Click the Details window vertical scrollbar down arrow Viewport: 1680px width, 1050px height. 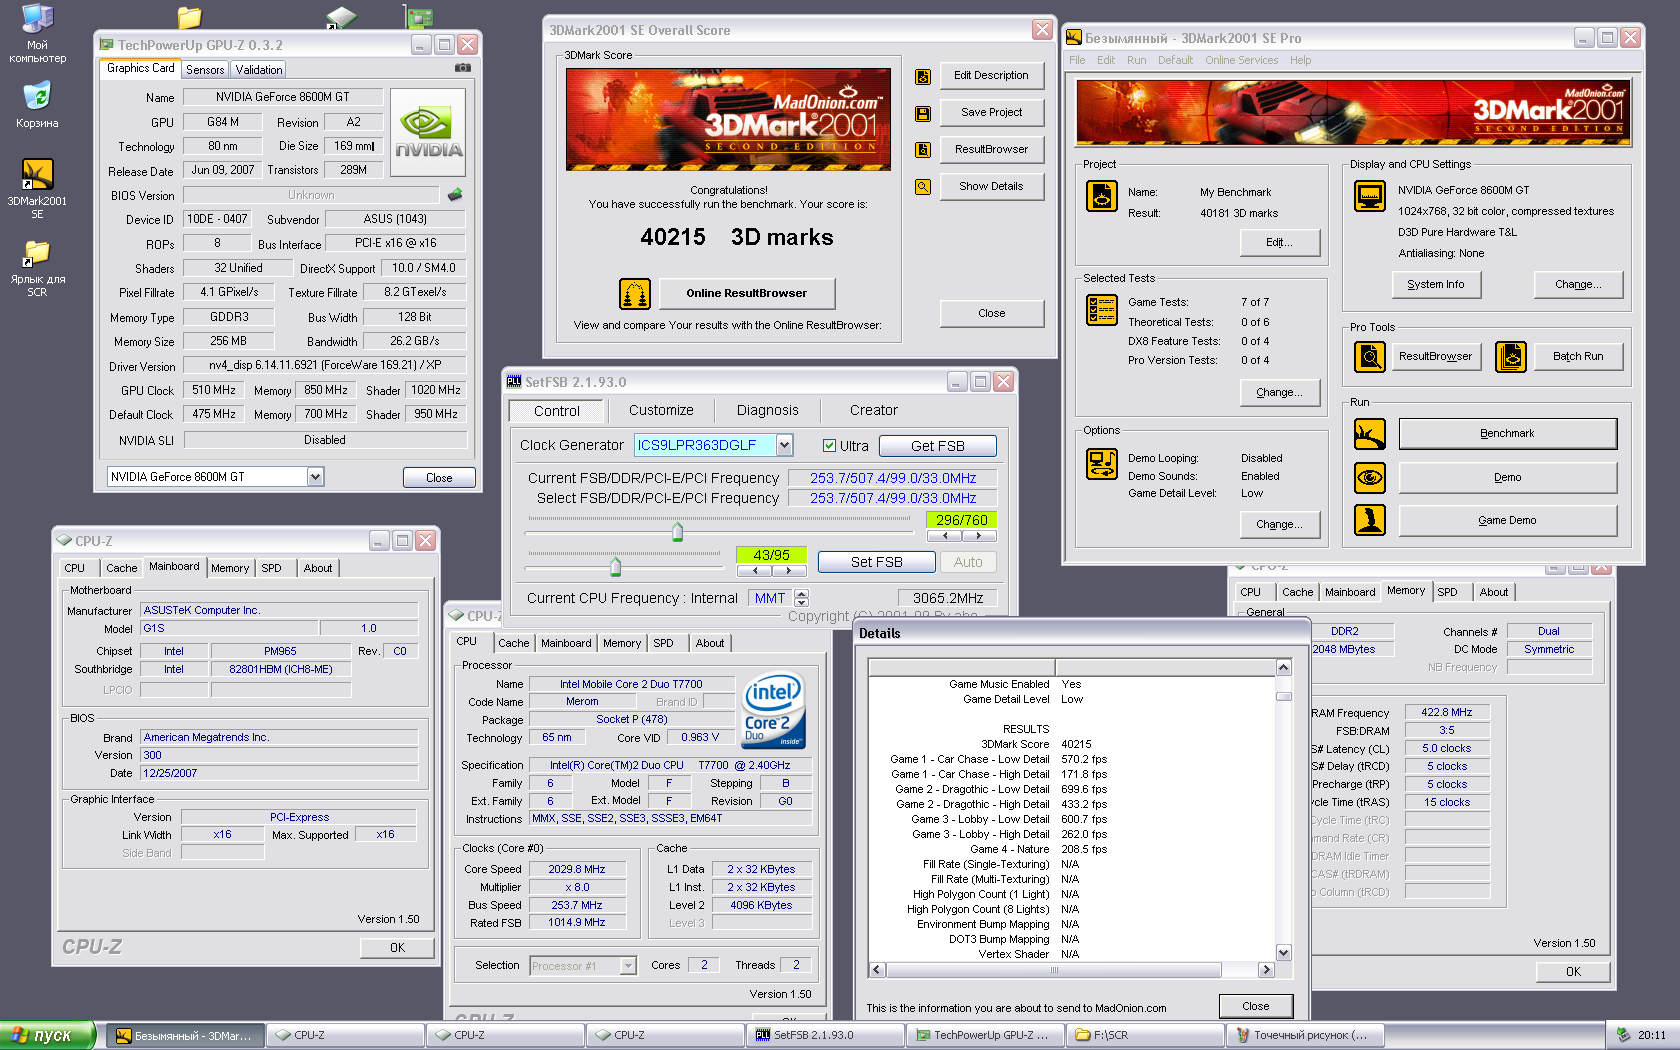1284,953
